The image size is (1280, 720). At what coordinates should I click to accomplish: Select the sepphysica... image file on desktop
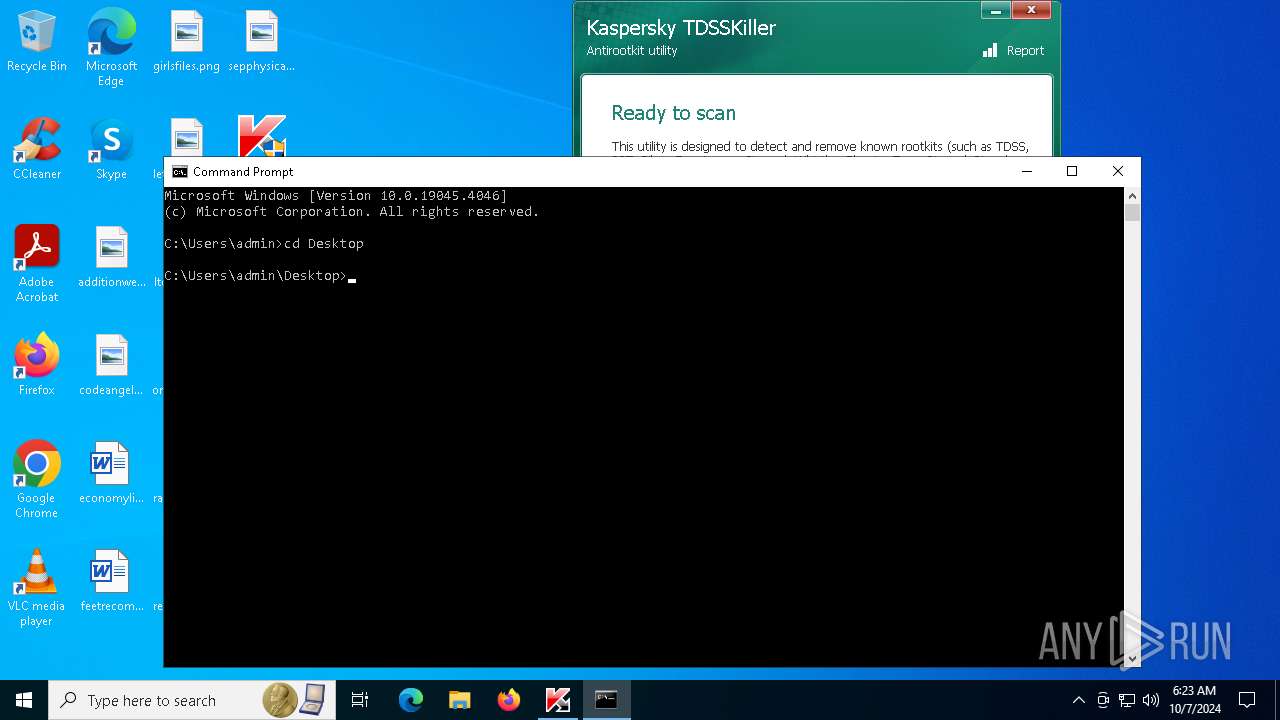click(261, 41)
